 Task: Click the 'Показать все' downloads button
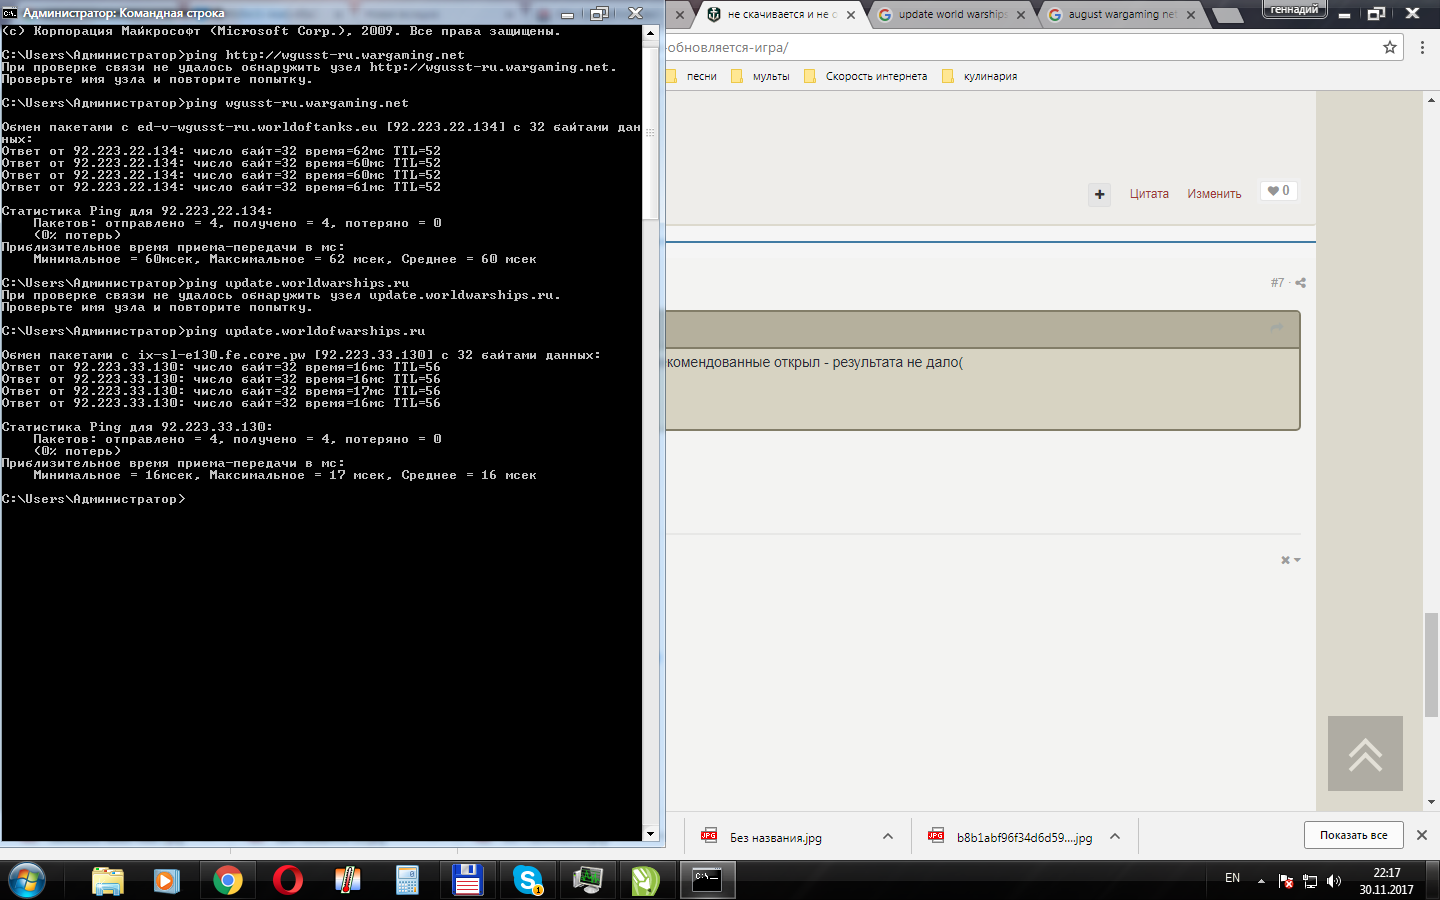tap(1353, 835)
